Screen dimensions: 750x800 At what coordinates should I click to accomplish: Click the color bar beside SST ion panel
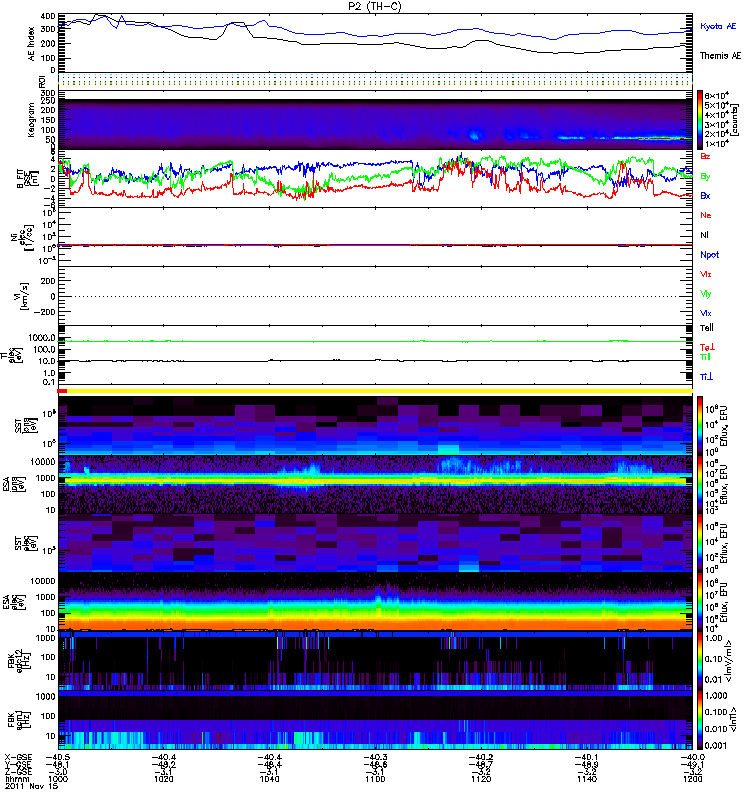[699, 426]
